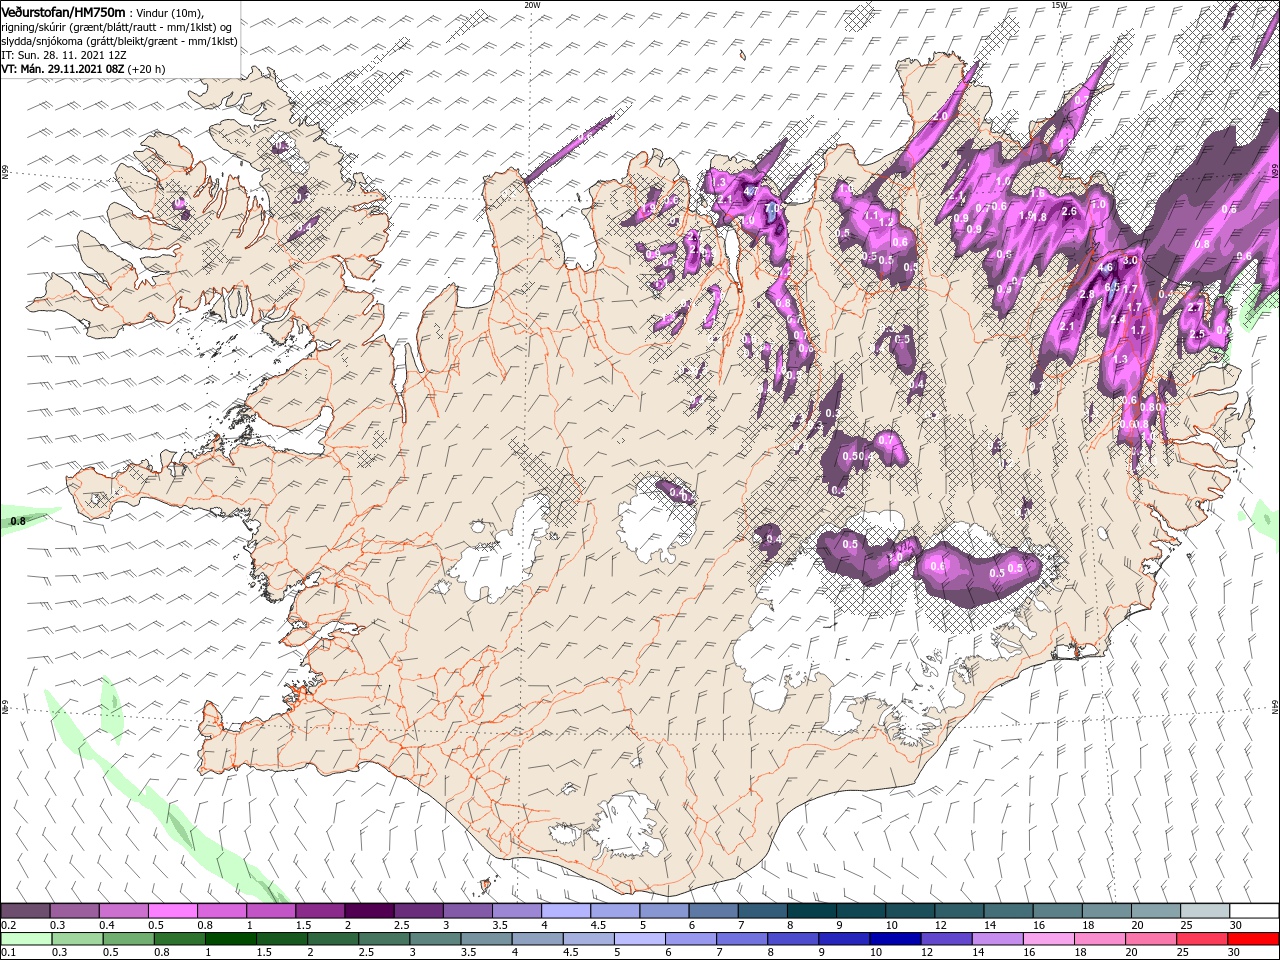
Task: Click the darkest purple 2–2.5 snow swatch
Action: (x=369, y=911)
